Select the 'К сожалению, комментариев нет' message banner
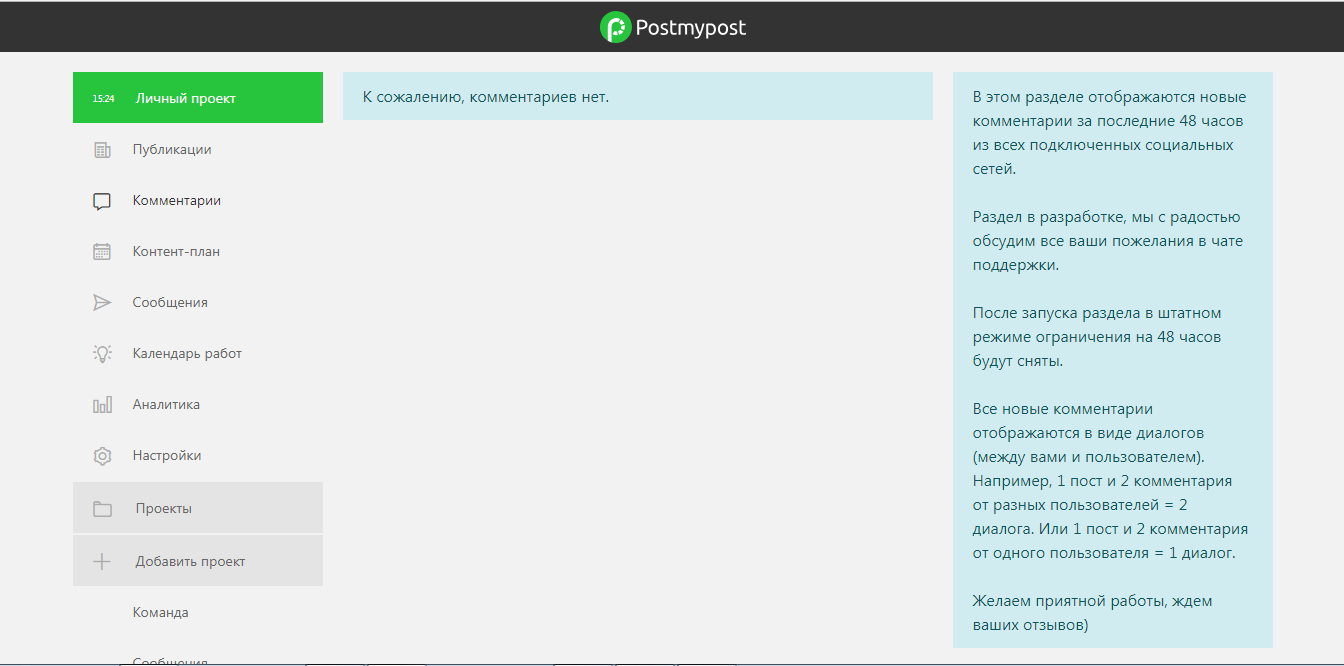 [637, 96]
